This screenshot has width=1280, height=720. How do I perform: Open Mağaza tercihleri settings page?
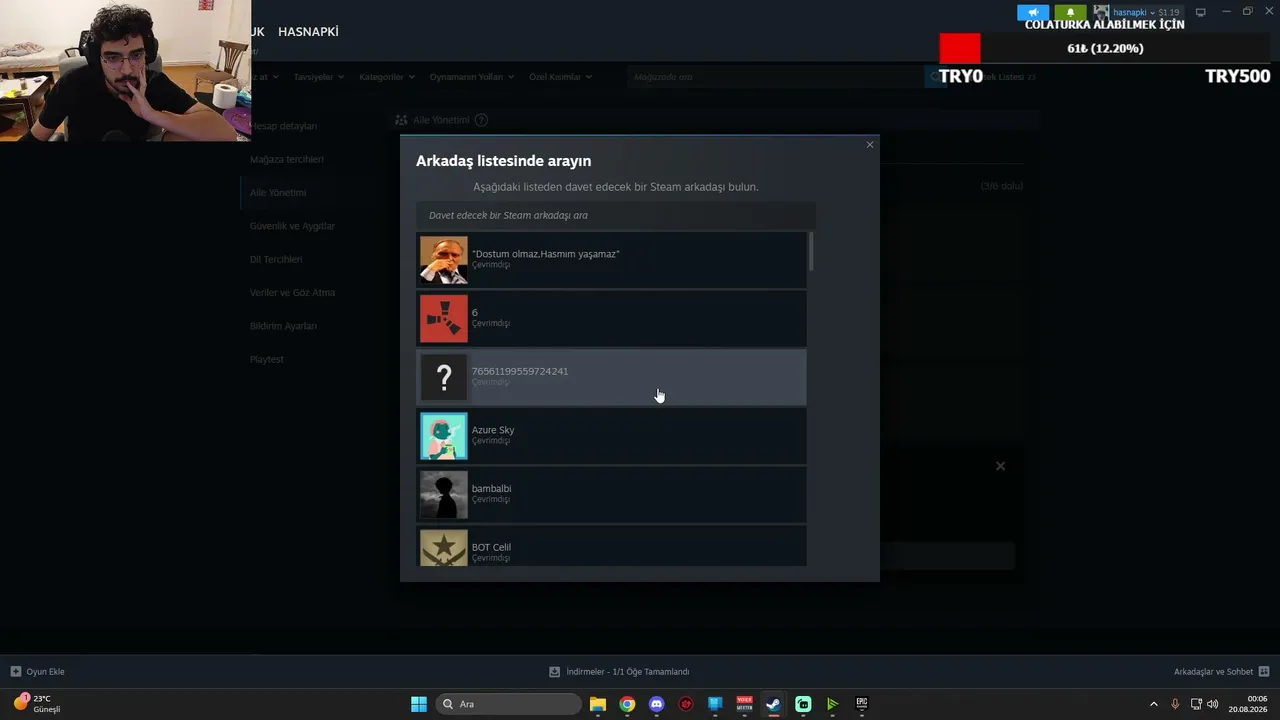(286, 159)
